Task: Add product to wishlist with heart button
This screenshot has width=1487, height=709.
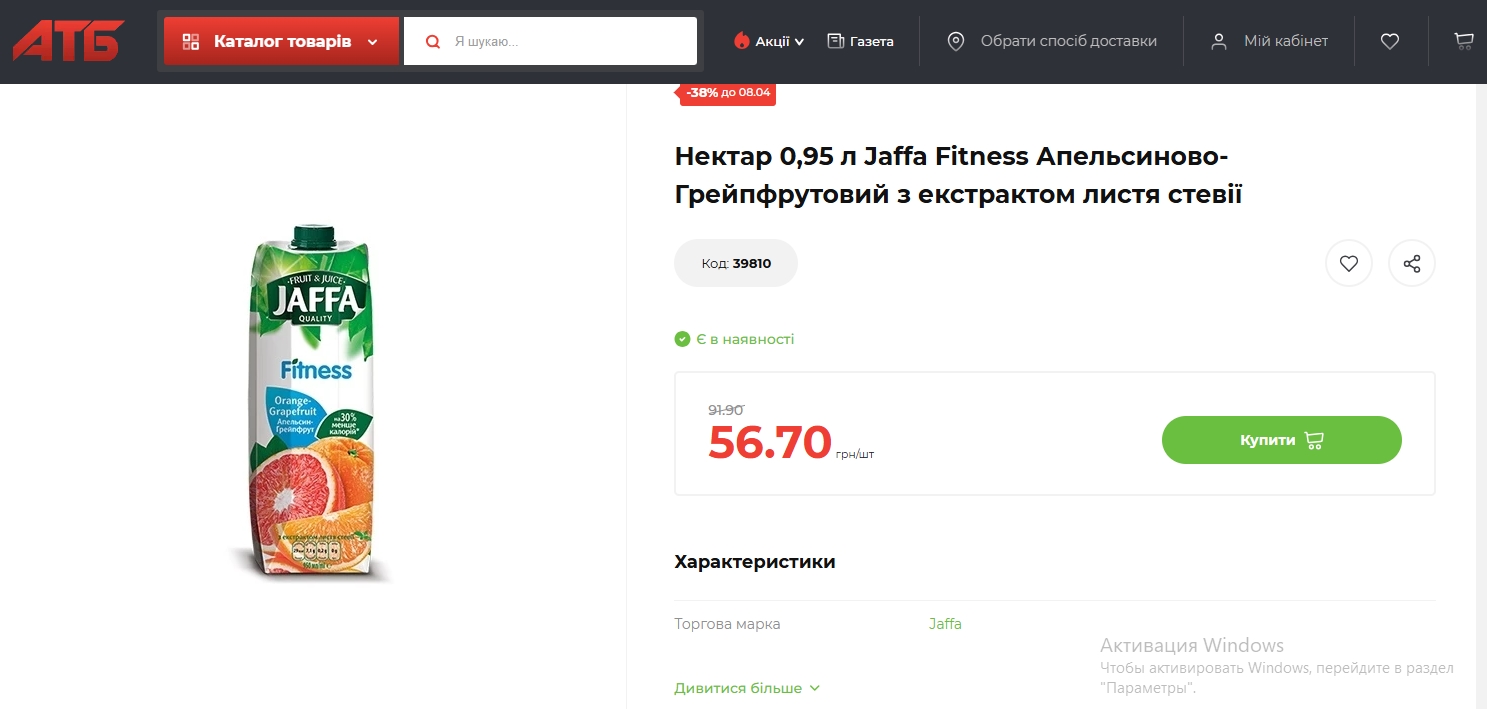Action: pyautogui.click(x=1348, y=264)
